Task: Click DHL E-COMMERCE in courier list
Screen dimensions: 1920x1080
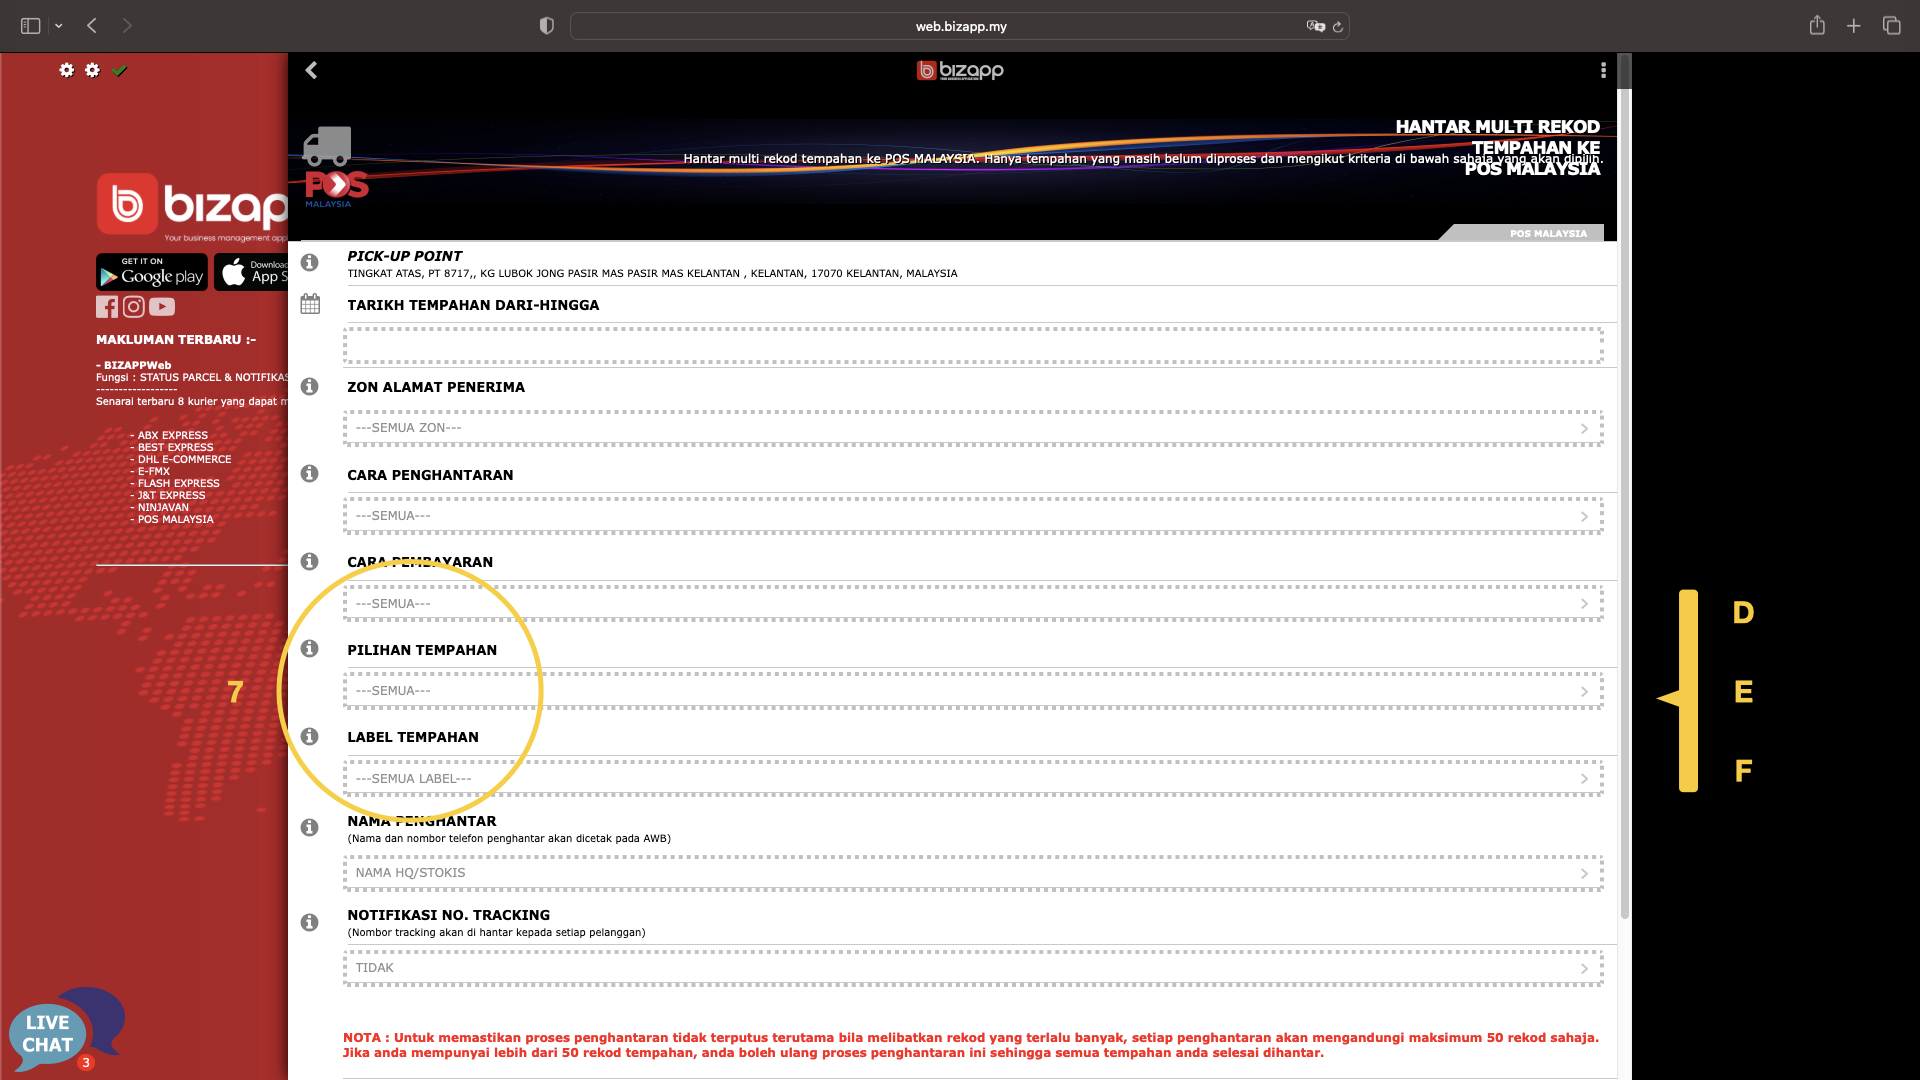Action: [x=185, y=460]
